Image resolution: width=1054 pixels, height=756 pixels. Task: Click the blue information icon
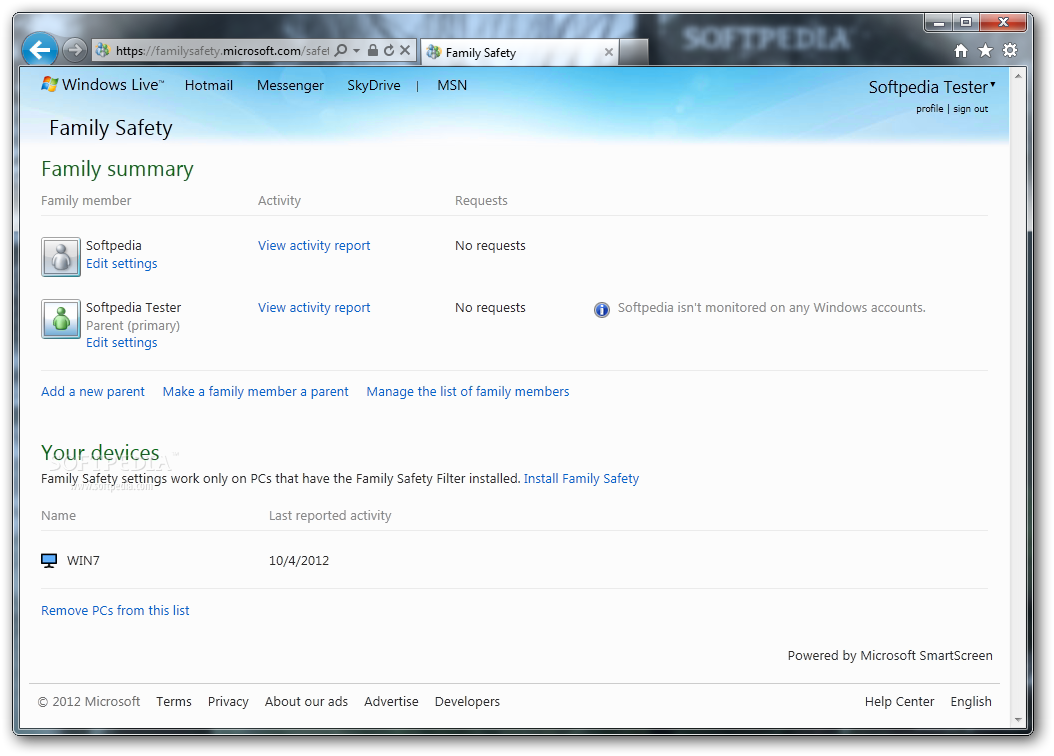[601, 309]
